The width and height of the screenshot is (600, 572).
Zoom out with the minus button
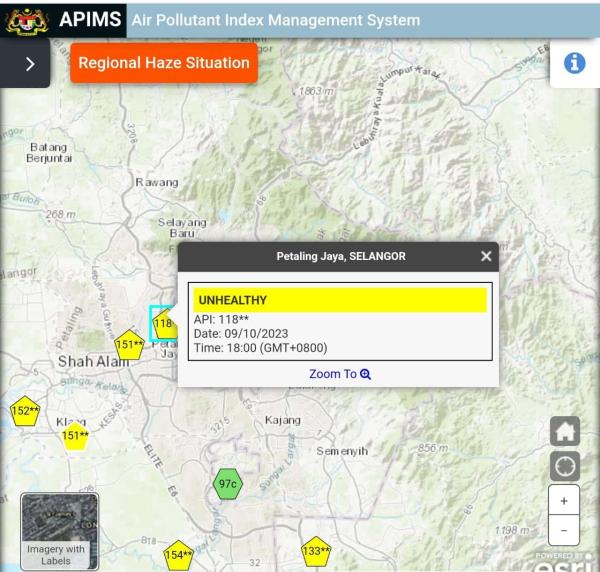click(564, 530)
